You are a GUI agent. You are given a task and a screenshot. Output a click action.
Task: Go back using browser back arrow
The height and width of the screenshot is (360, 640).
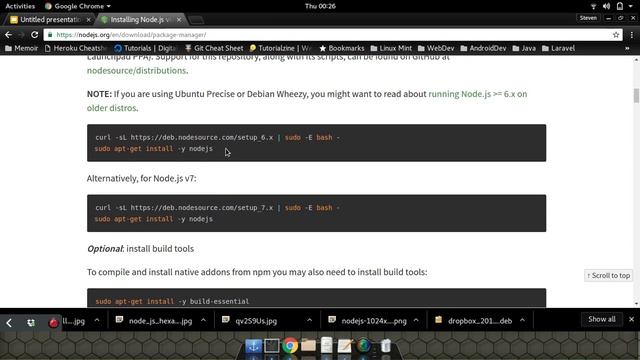coord(8,35)
